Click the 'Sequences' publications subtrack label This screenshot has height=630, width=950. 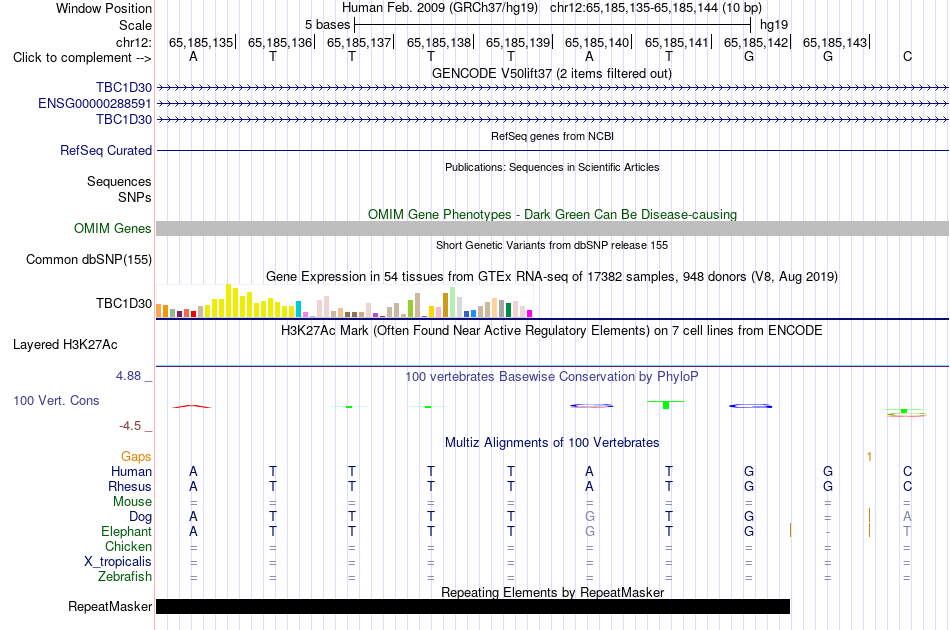click(x=119, y=182)
